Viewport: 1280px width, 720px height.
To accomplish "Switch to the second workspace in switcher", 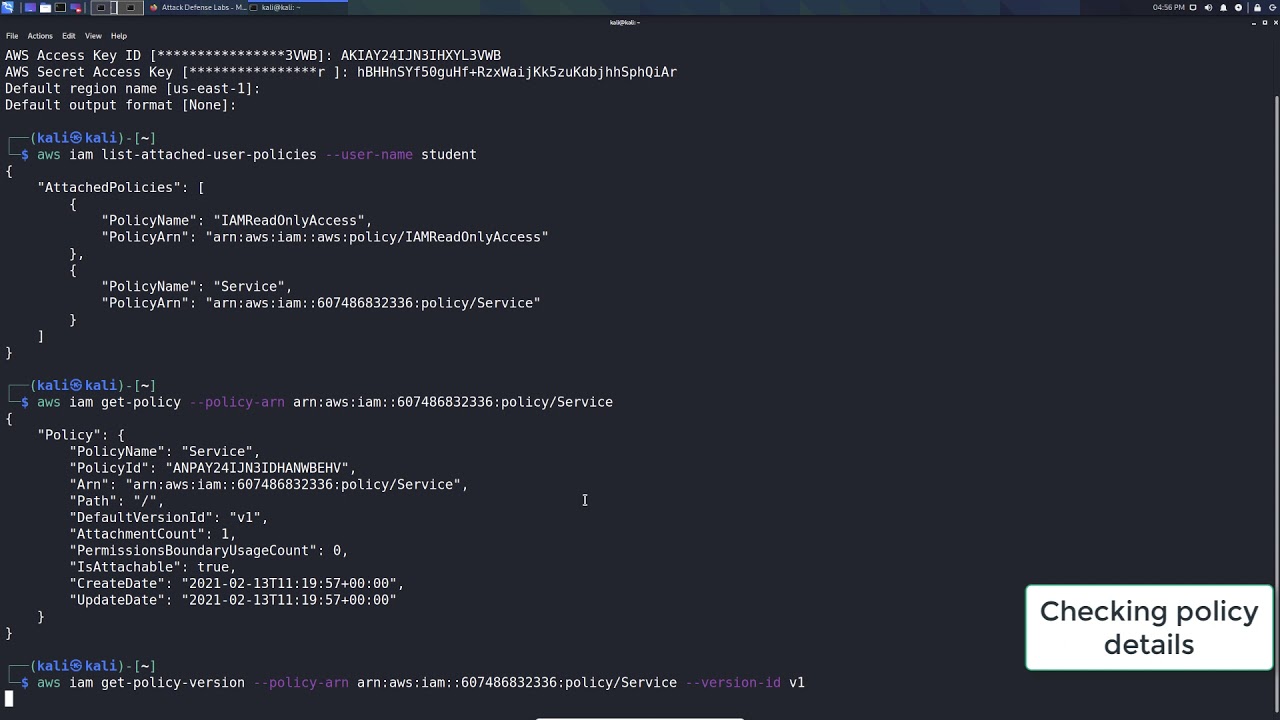I will (131, 7).
